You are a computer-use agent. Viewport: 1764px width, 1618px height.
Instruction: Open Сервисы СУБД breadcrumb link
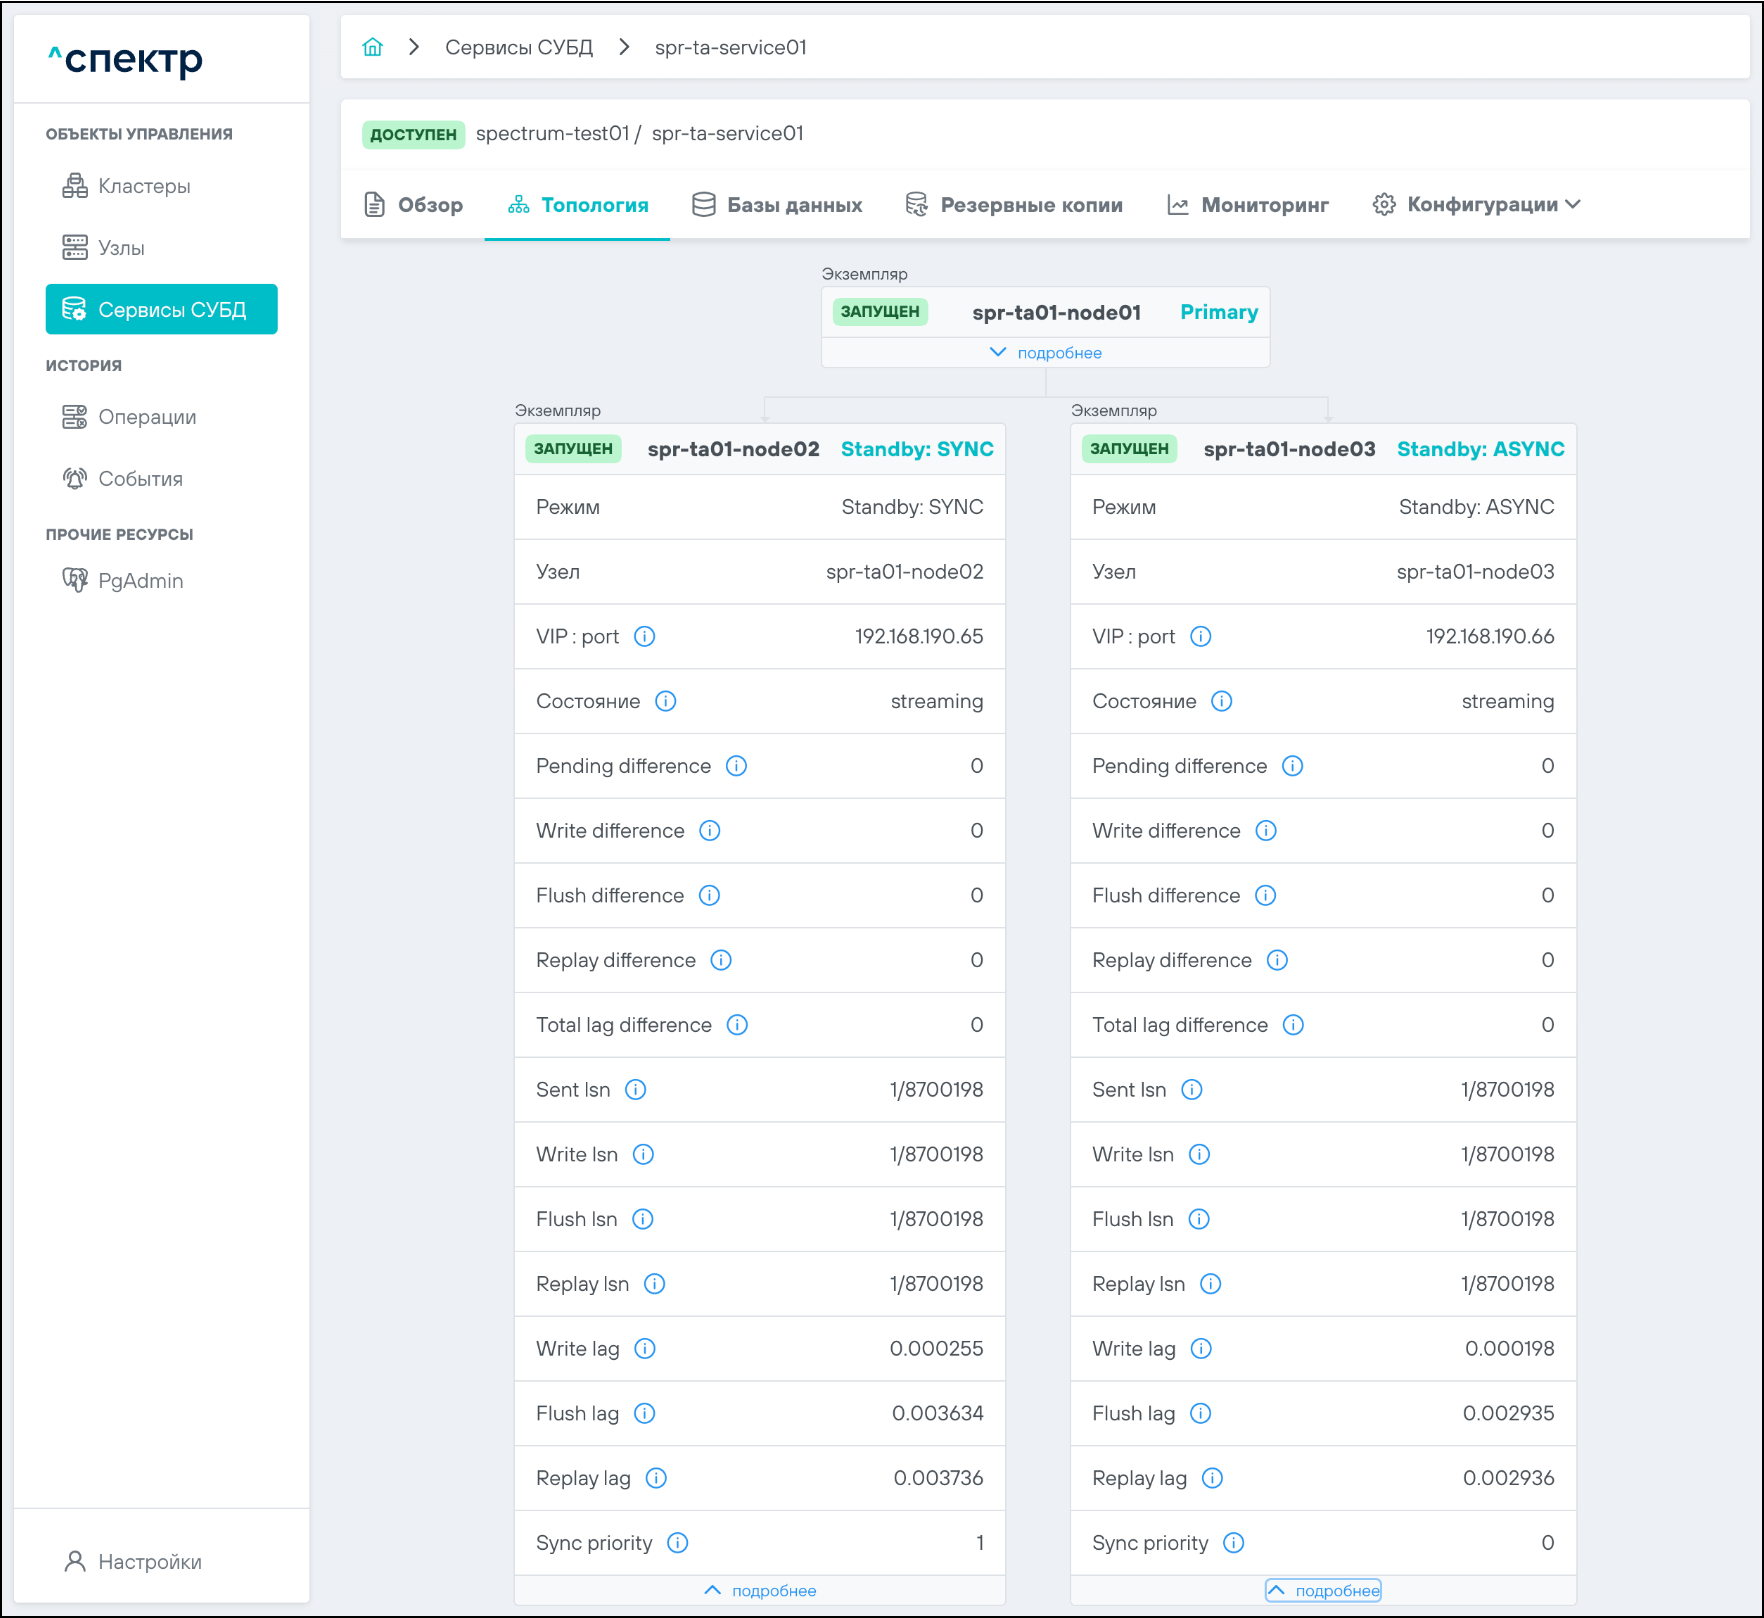(518, 47)
